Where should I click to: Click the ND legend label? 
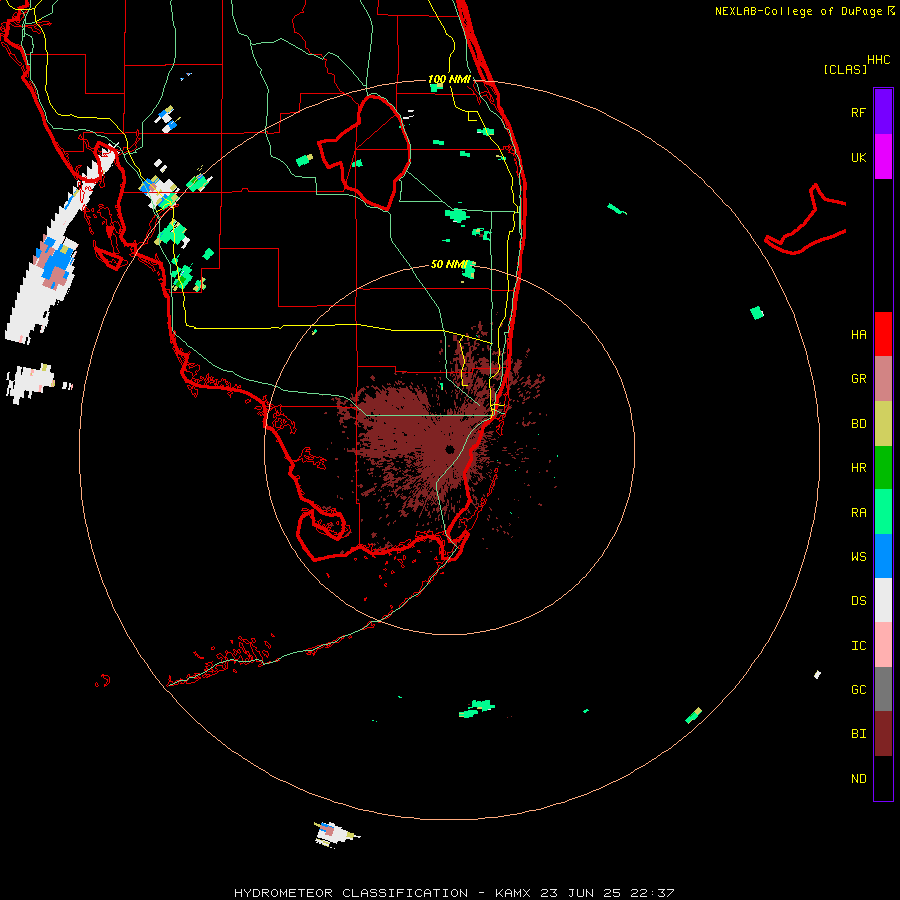(x=858, y=779)
